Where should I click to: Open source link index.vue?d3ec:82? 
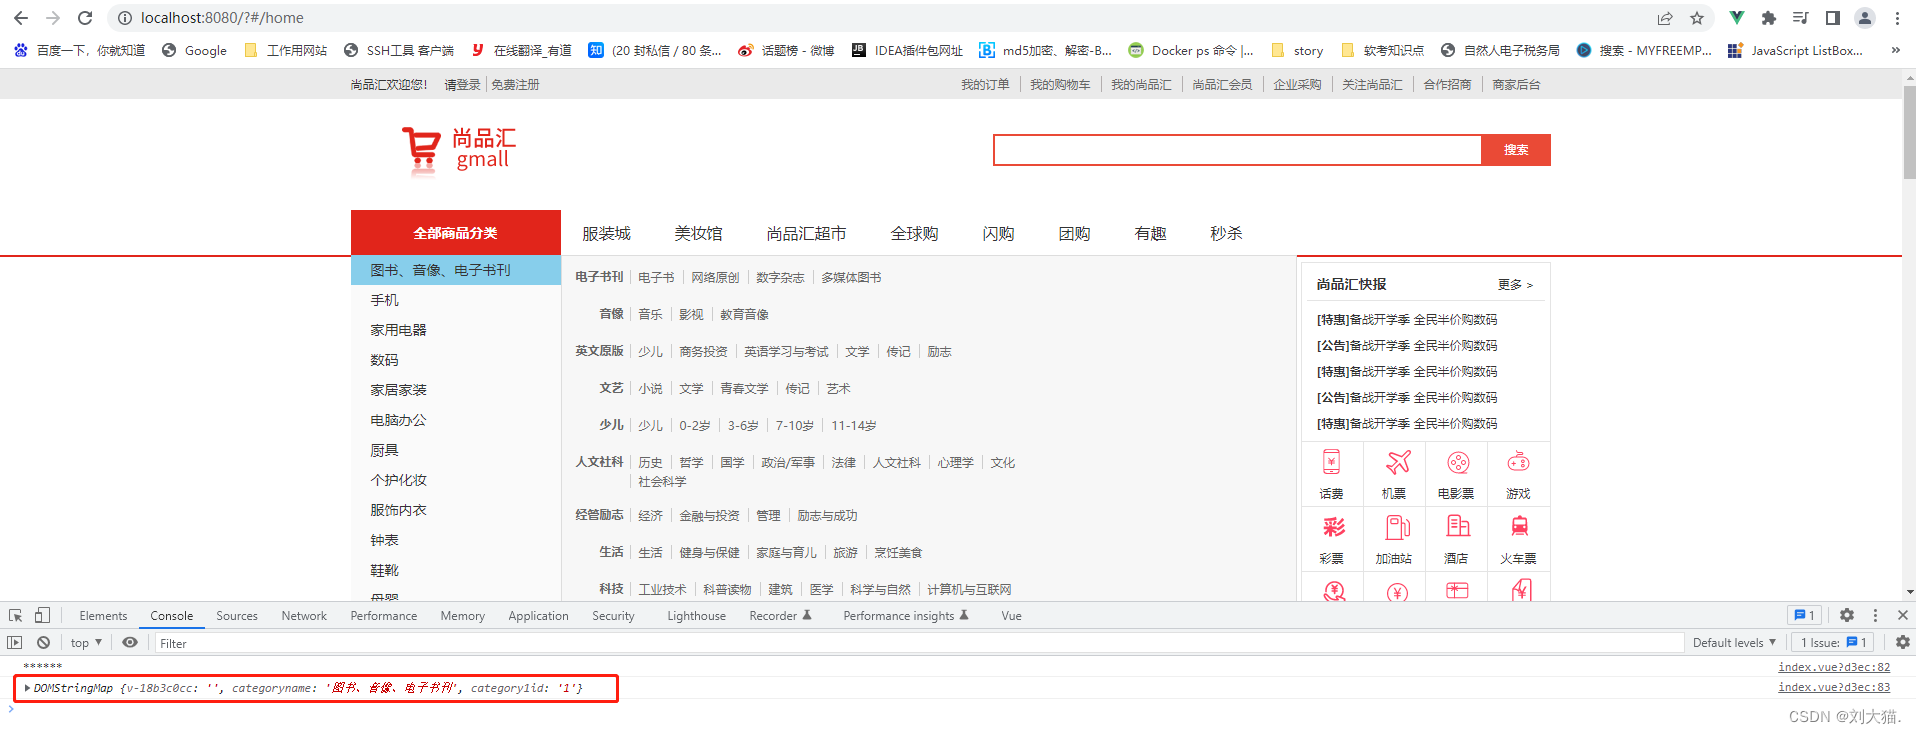pyautogui.click(x=1834, y=667)
